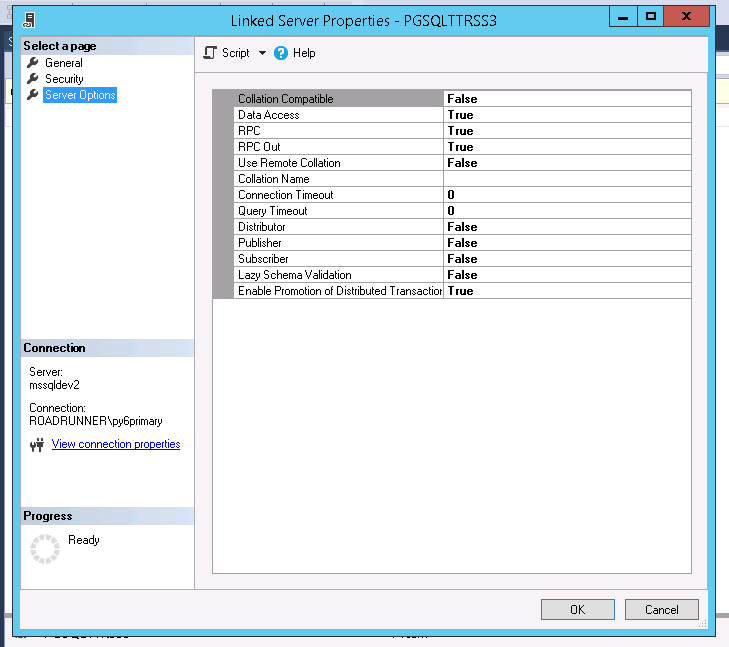Open the Lazy Schema Validation value dropdown
The image size is (729, 647).
tap(567, 275)
